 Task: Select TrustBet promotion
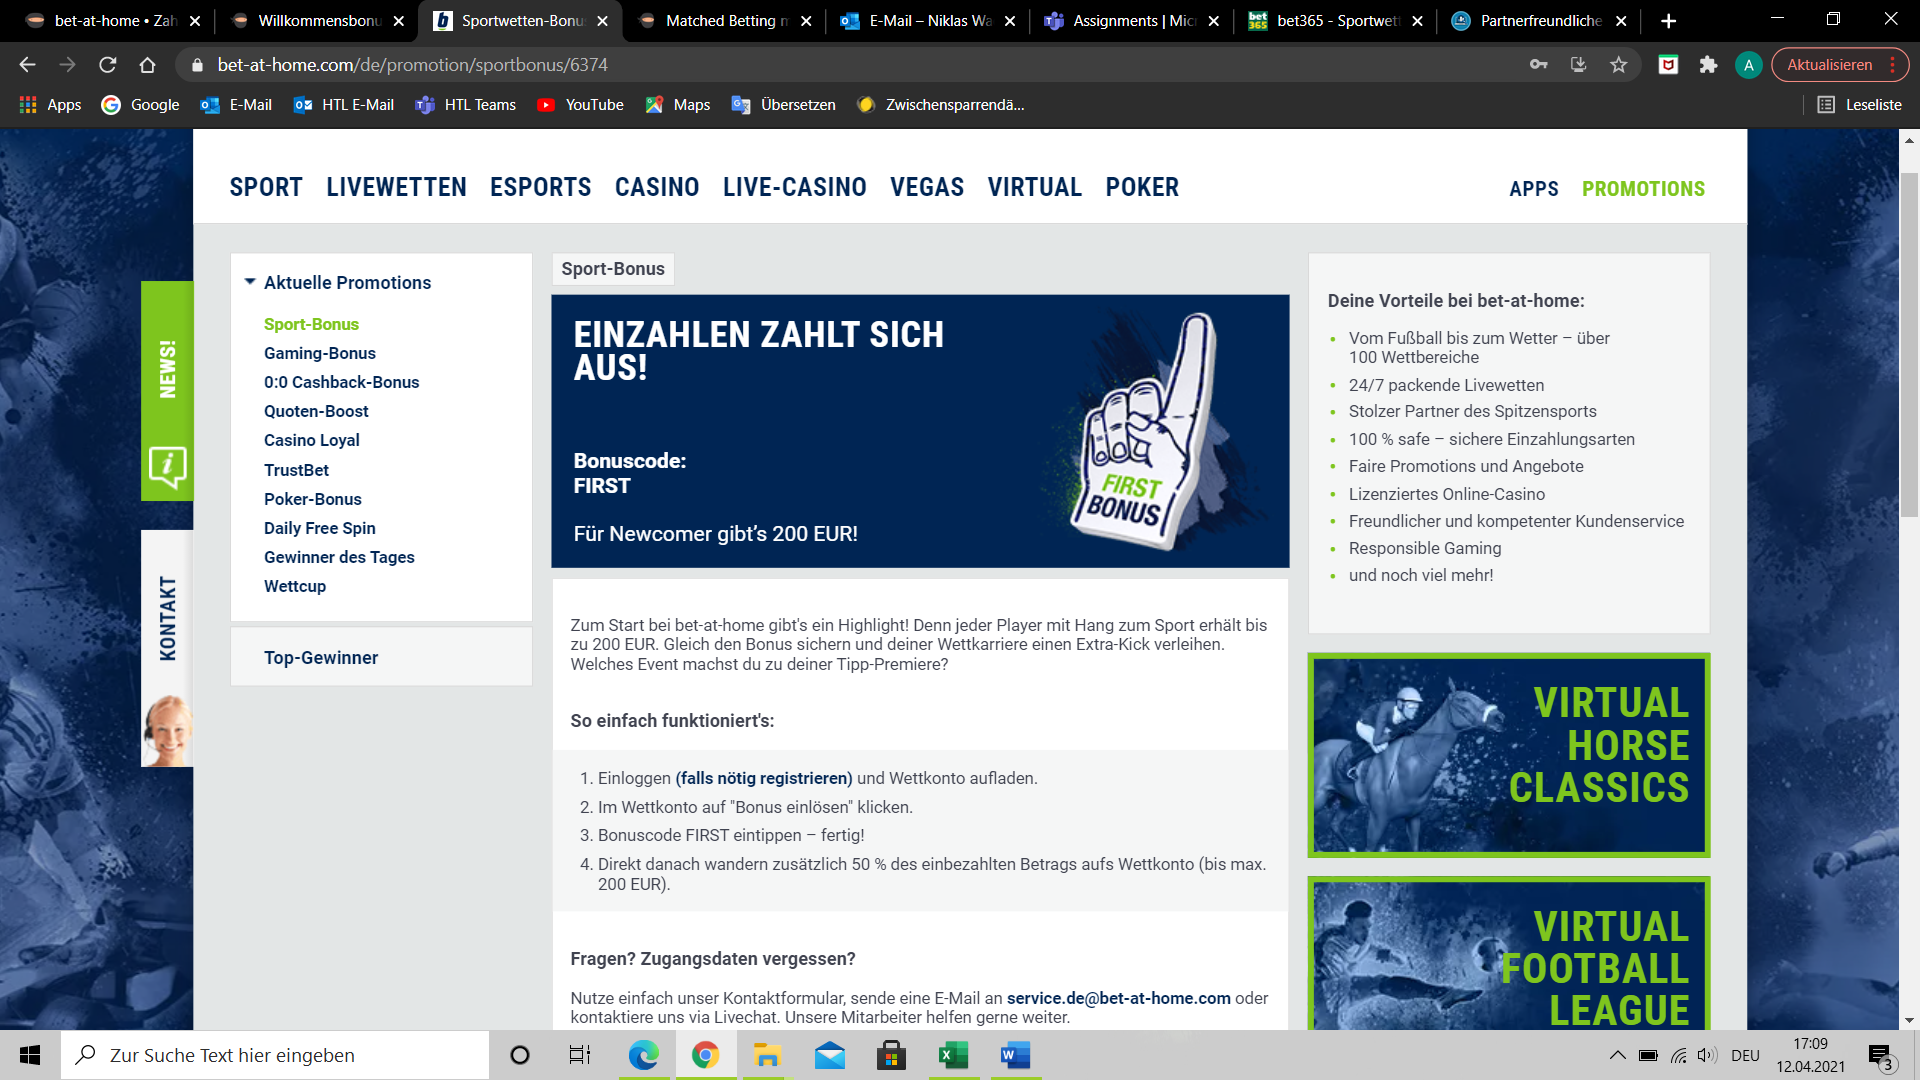point(296,470)
